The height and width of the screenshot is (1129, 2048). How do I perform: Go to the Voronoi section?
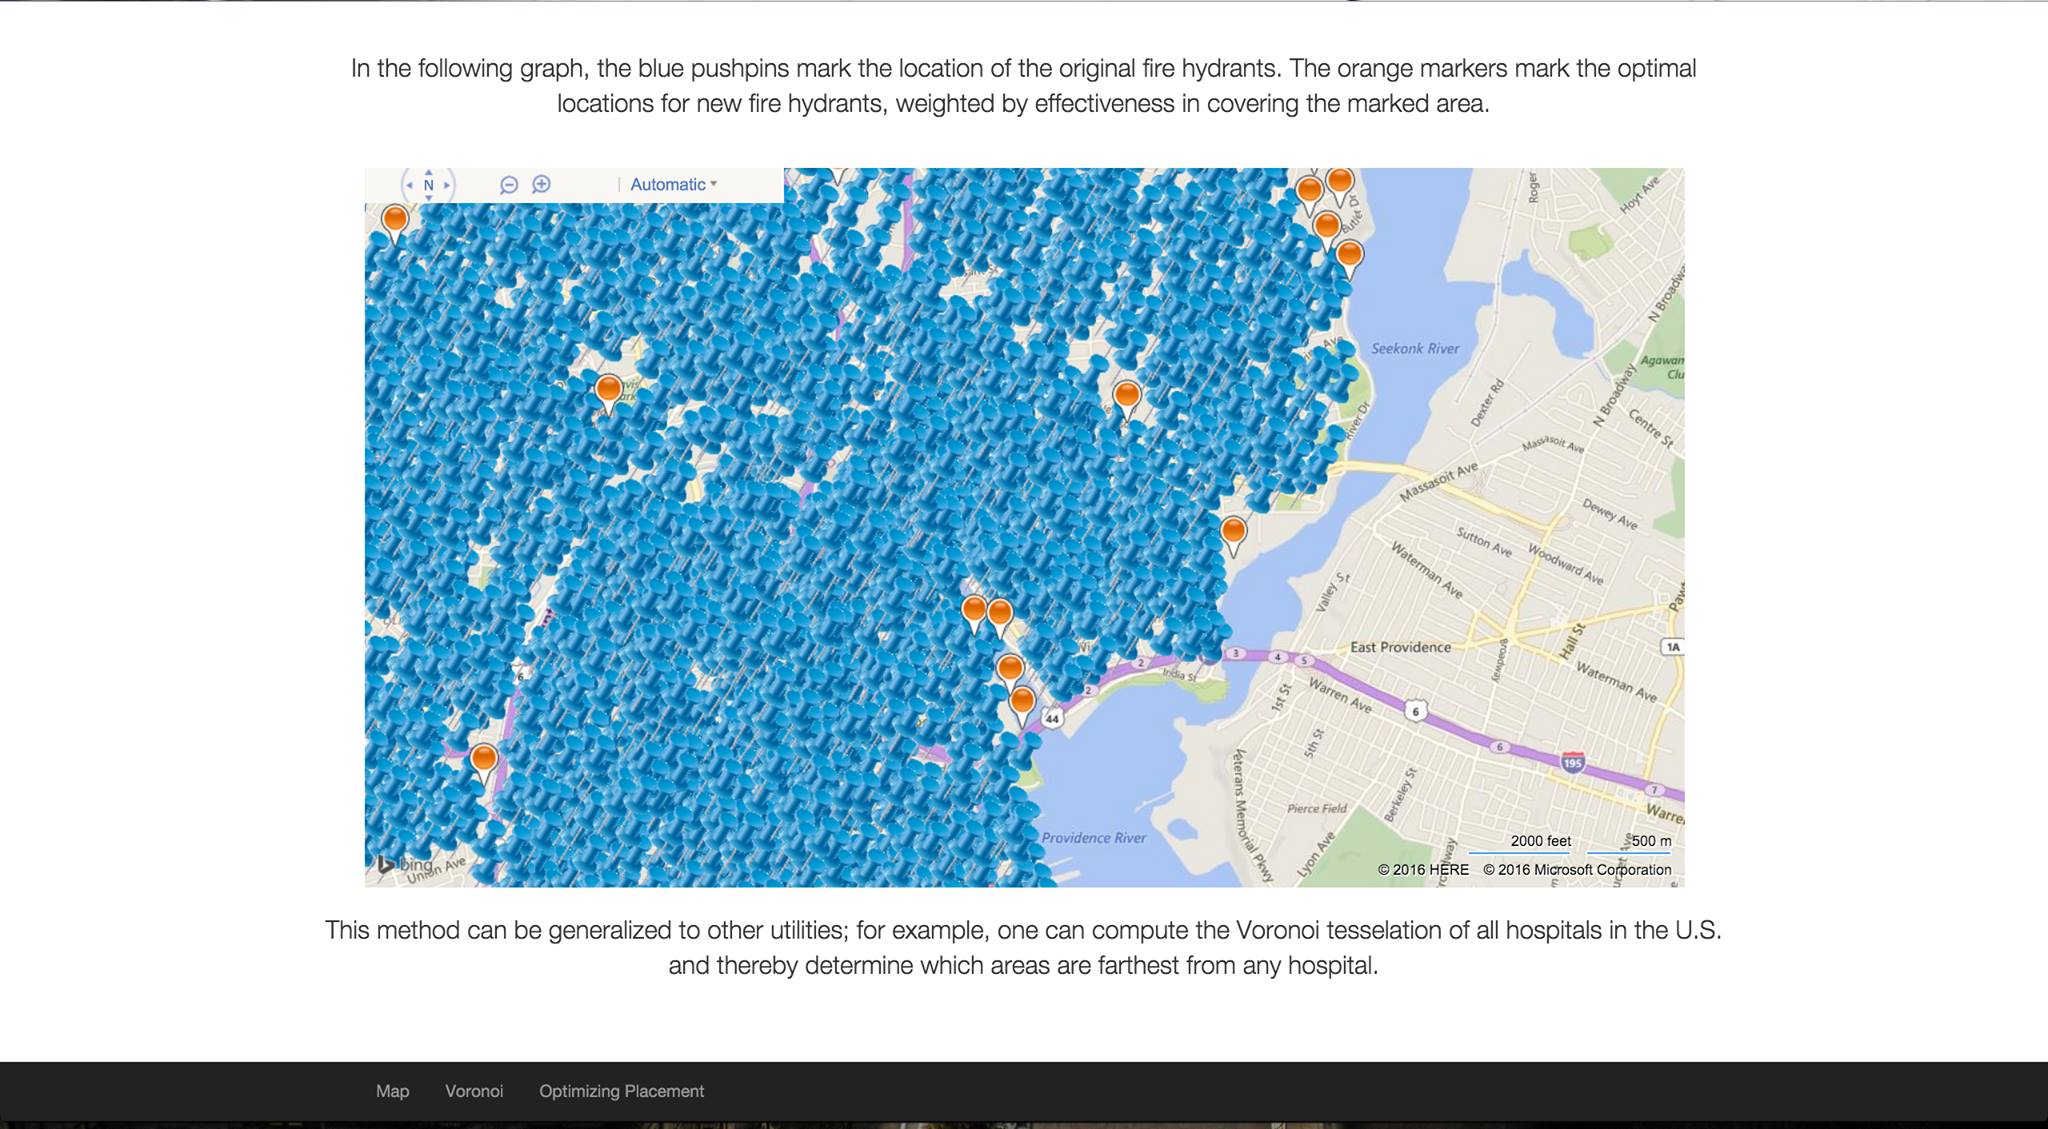tap(474, 1091)
